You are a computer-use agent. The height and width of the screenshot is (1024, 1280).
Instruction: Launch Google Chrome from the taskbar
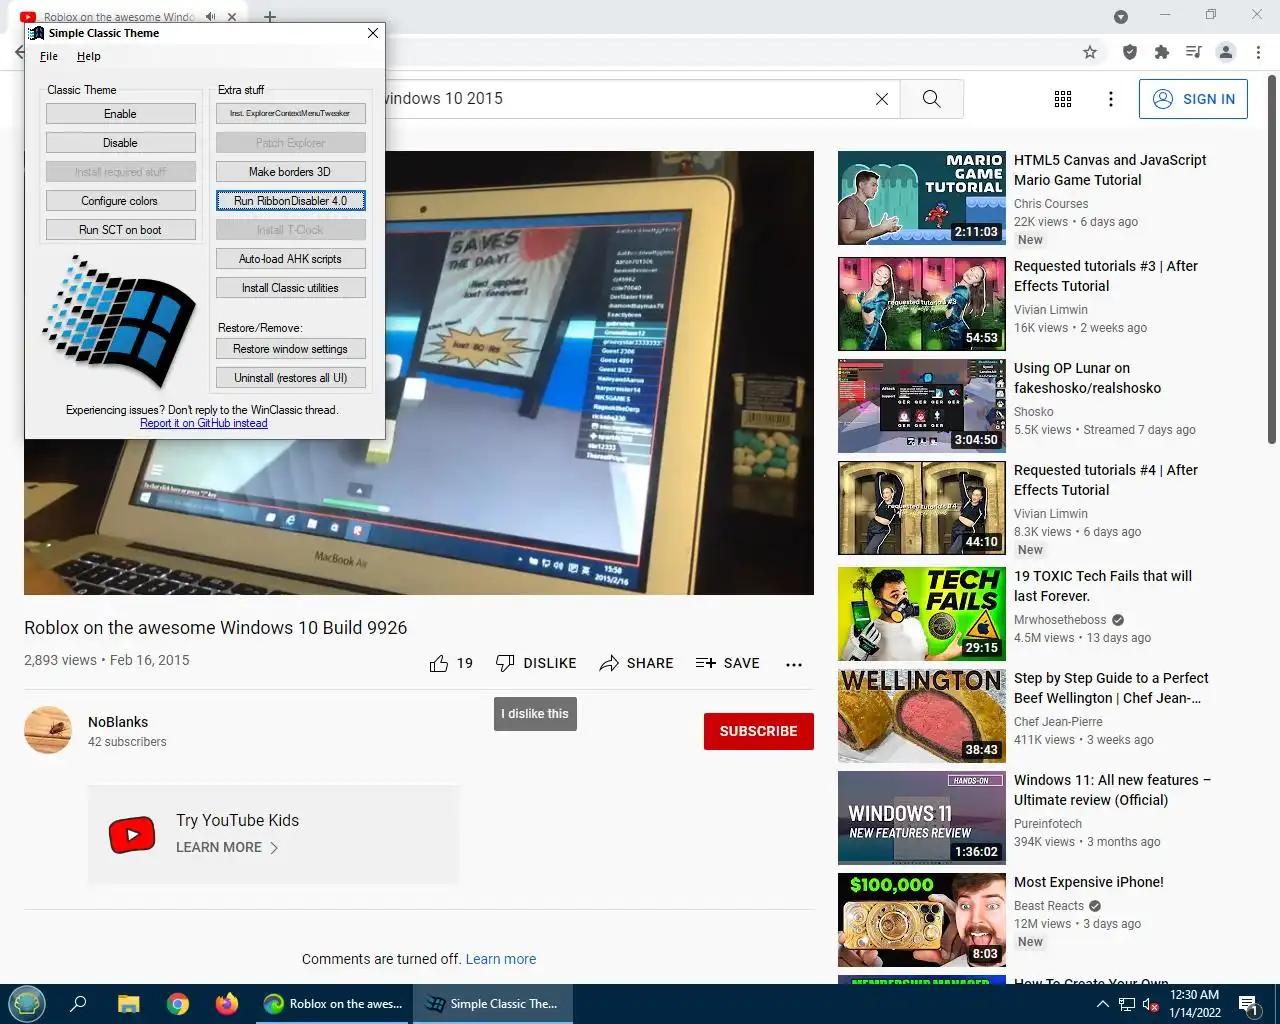(x=178, y=1004)
